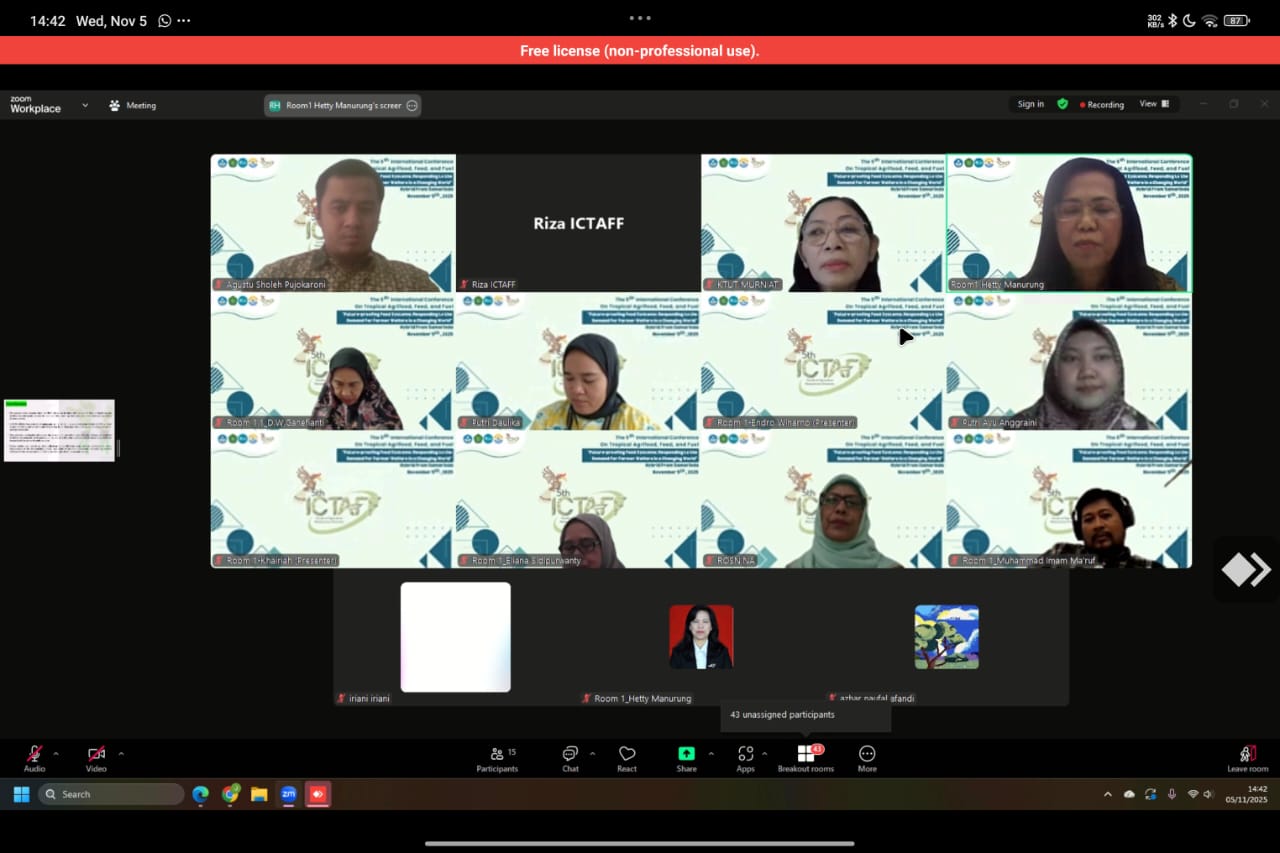
Task: Expand the chevron next to Share
Action: coord(711,754)
